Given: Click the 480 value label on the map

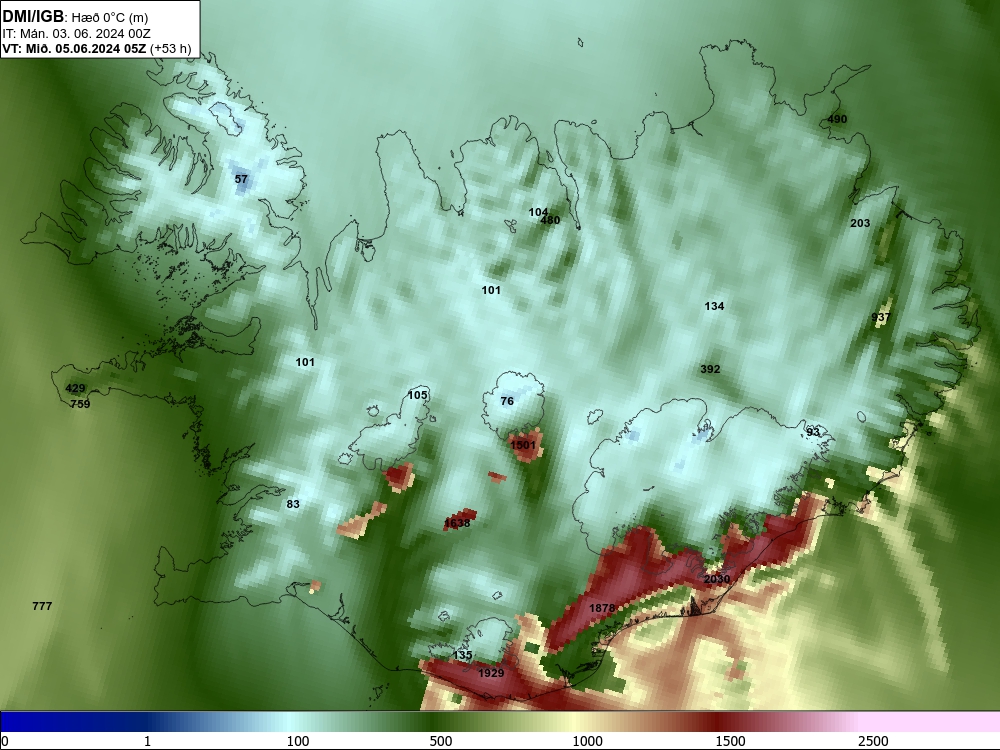Looking at the screenshot, I should (550, 221).
